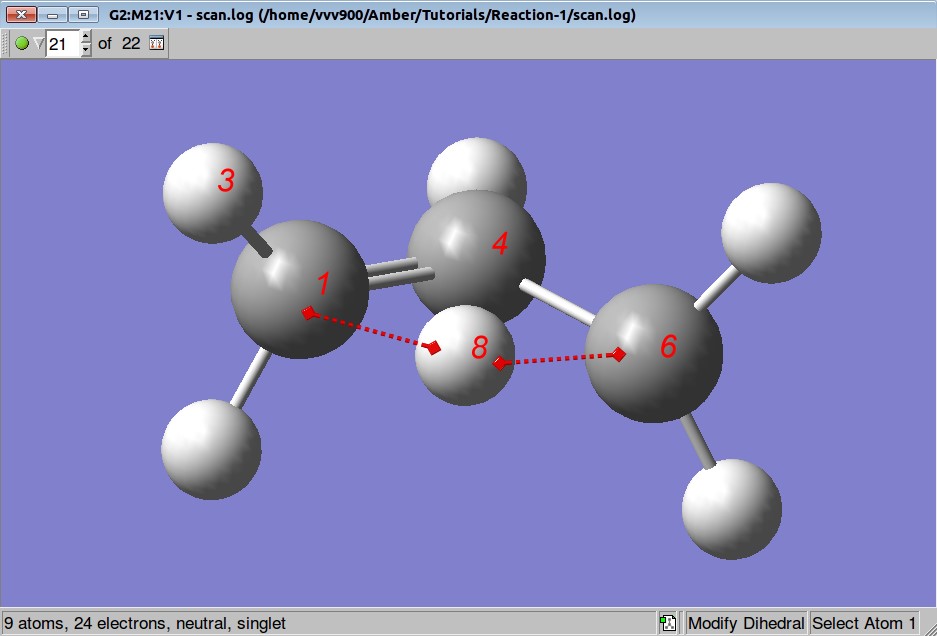Viewport: 937px width, 636px height.
Task: Click the '9 atoms, 24 electrons' status text
Action: click(145, 623)
